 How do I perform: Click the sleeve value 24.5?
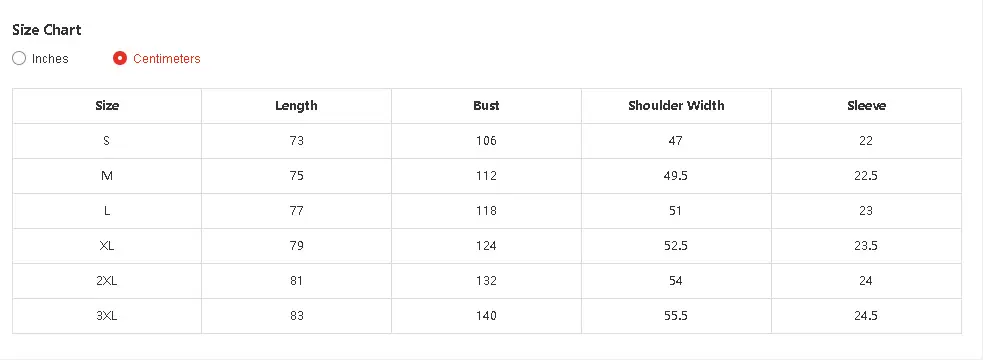click(866, 316)
